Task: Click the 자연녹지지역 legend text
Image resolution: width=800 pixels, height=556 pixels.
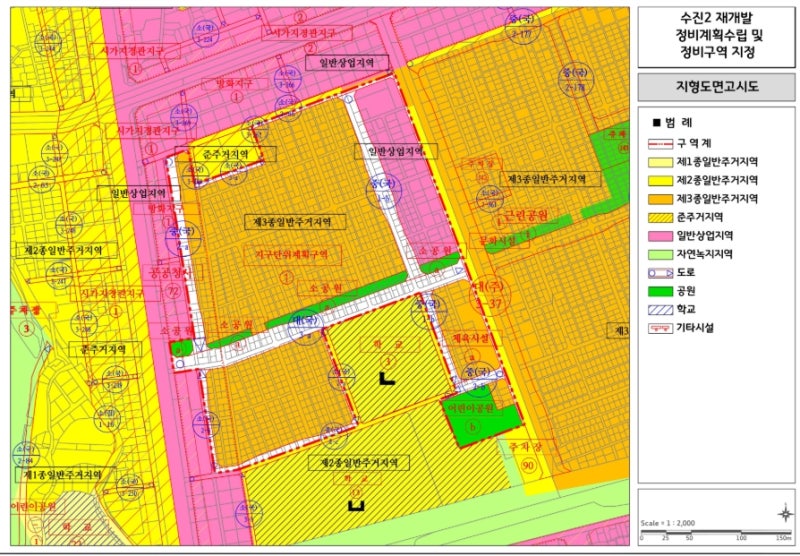Action: 704,254
